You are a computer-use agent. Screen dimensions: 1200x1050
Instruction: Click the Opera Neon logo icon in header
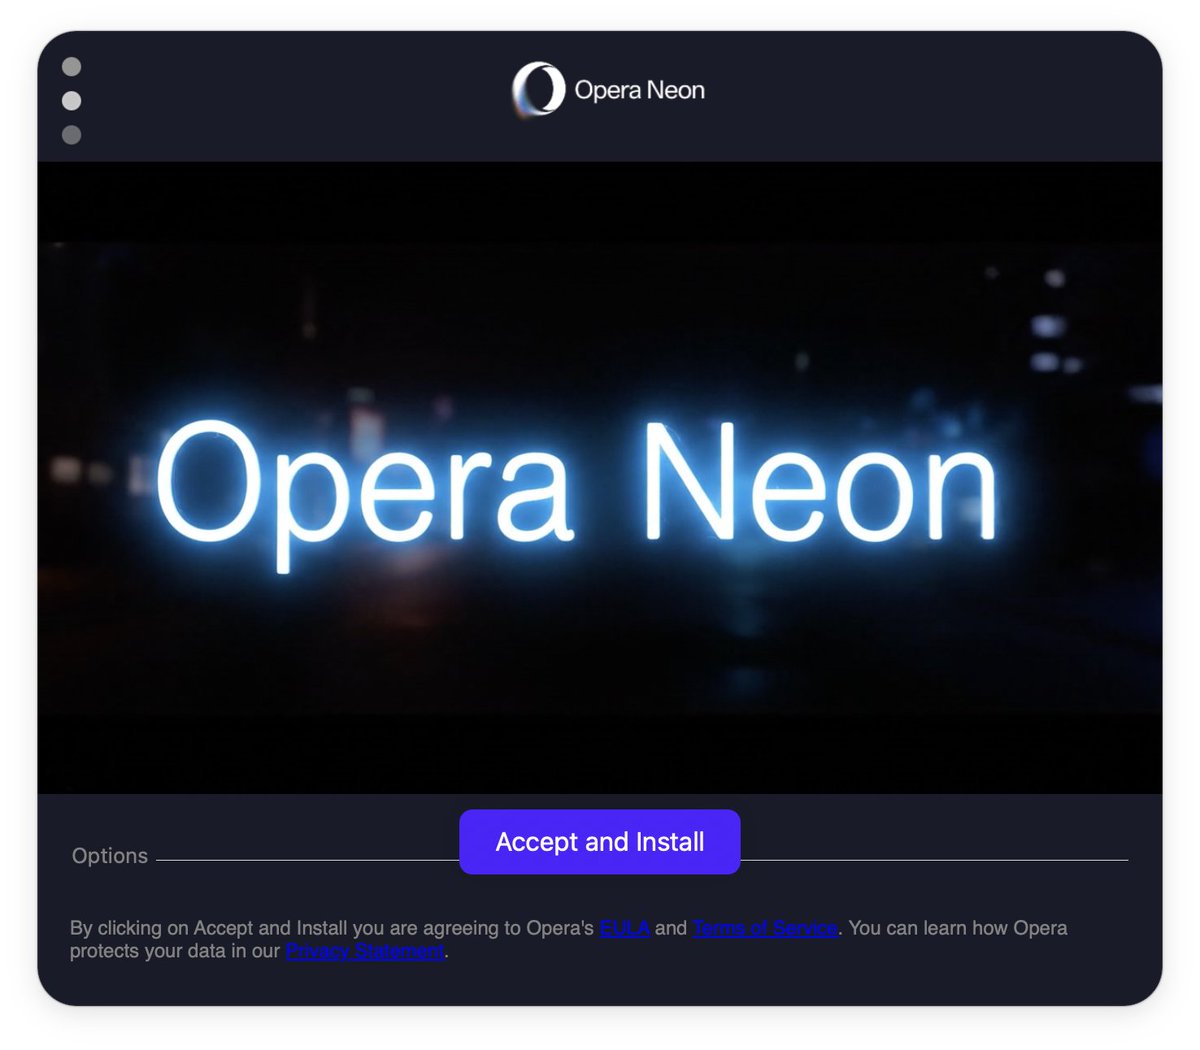pyautogui.click(x=539, y=90)
